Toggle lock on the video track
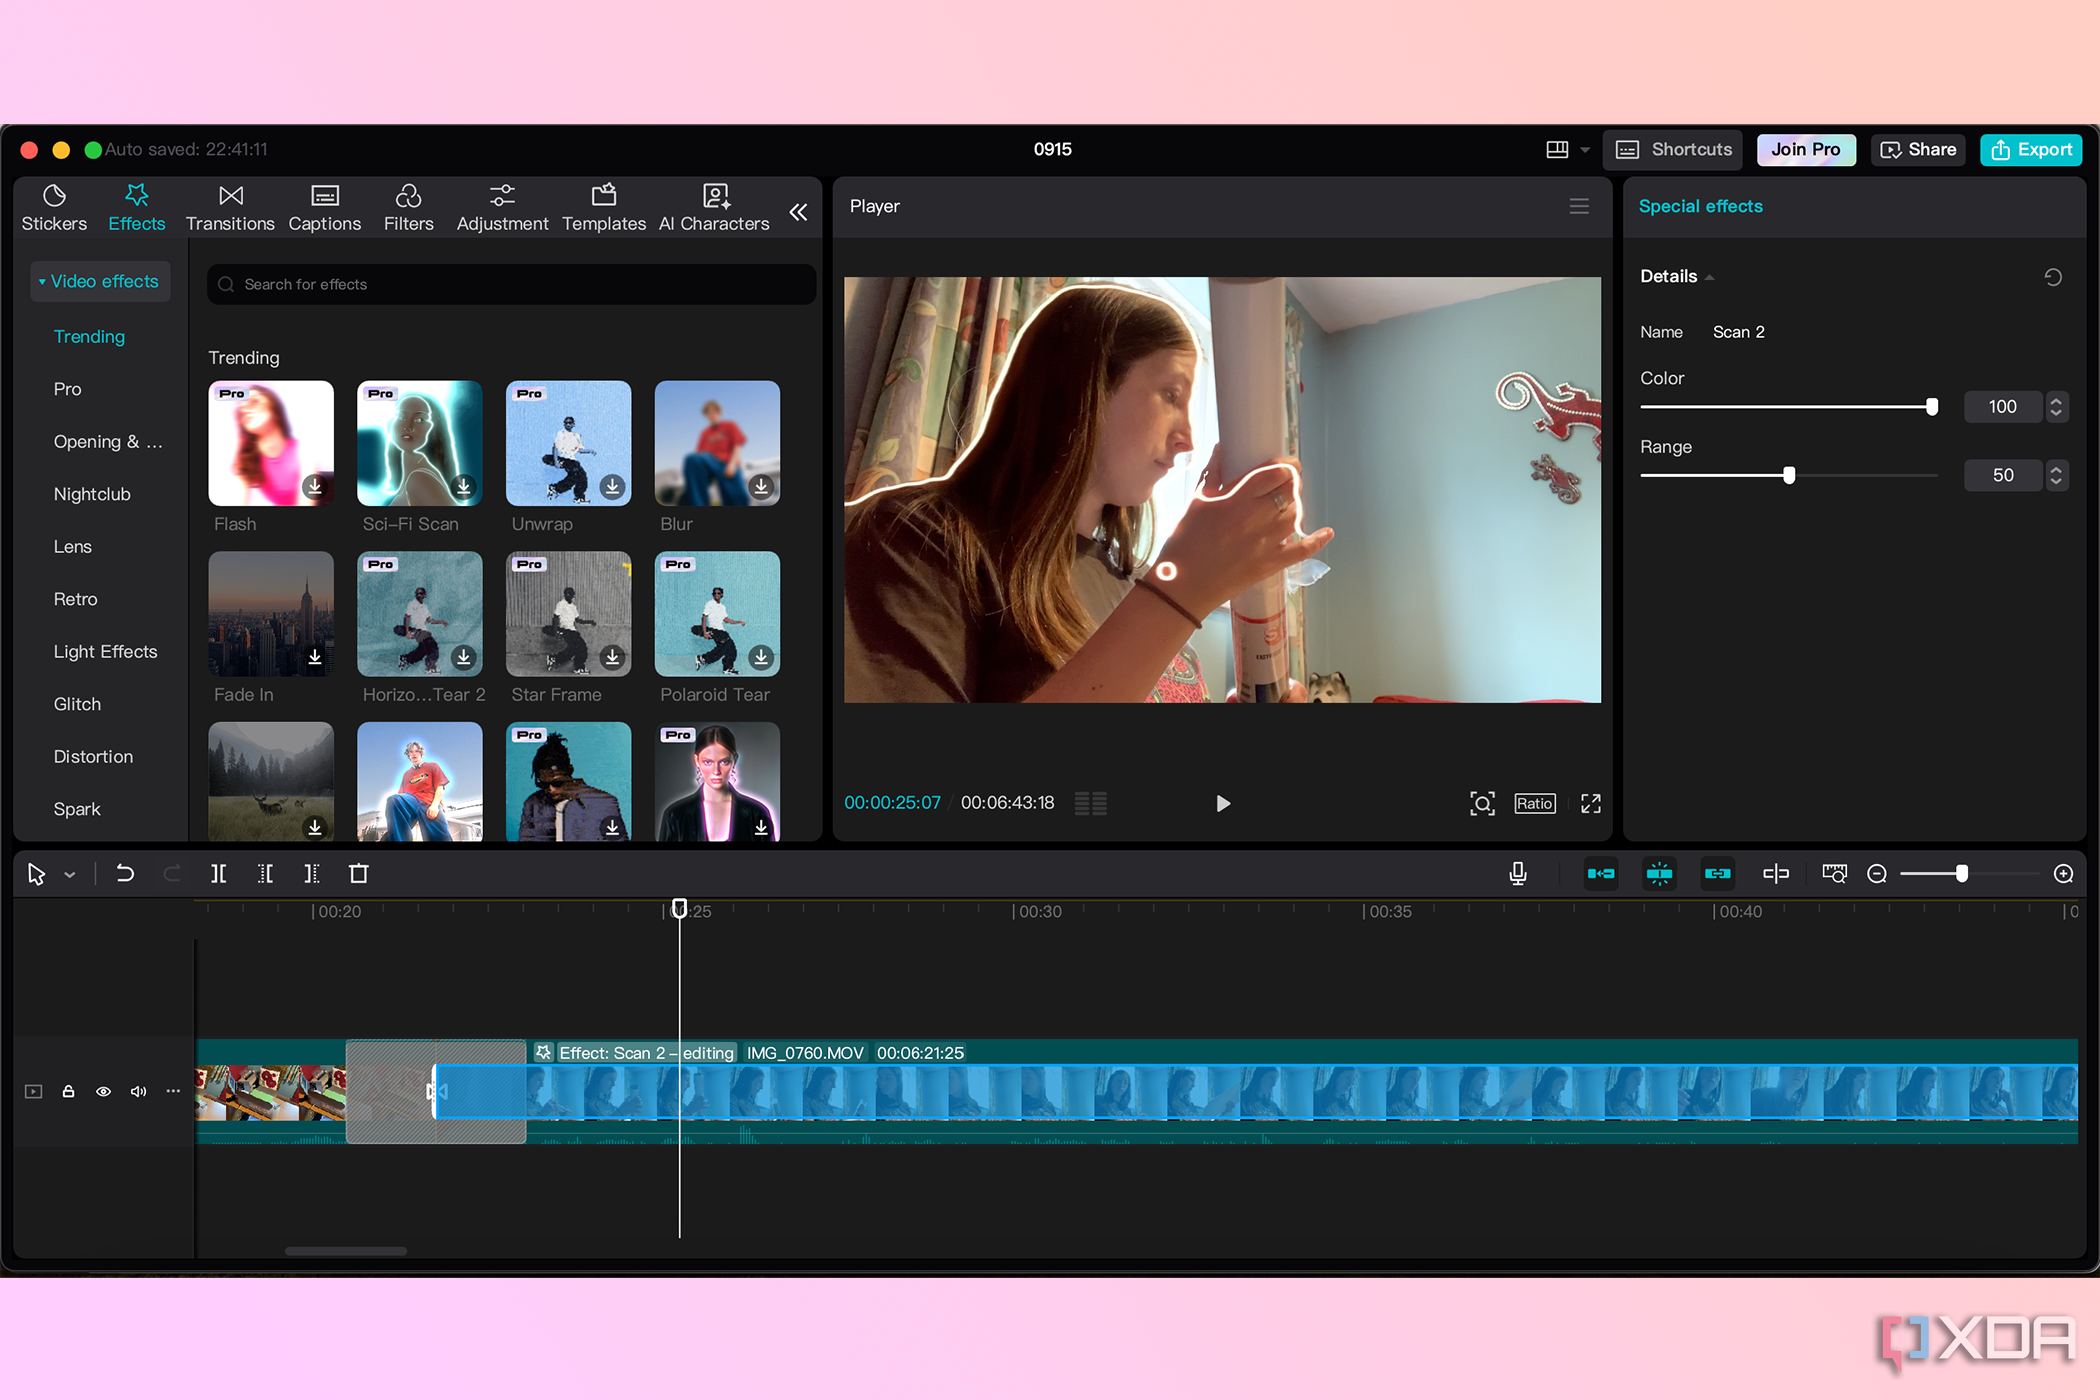 [67, 1089]
